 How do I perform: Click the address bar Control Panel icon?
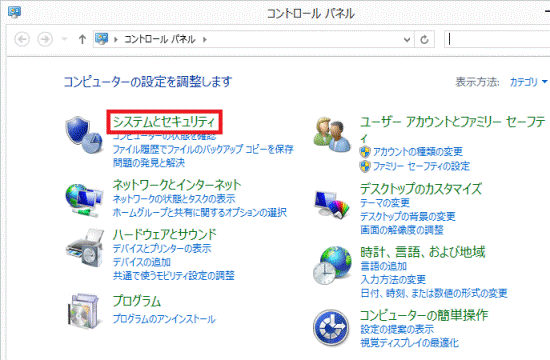point(101,39)
